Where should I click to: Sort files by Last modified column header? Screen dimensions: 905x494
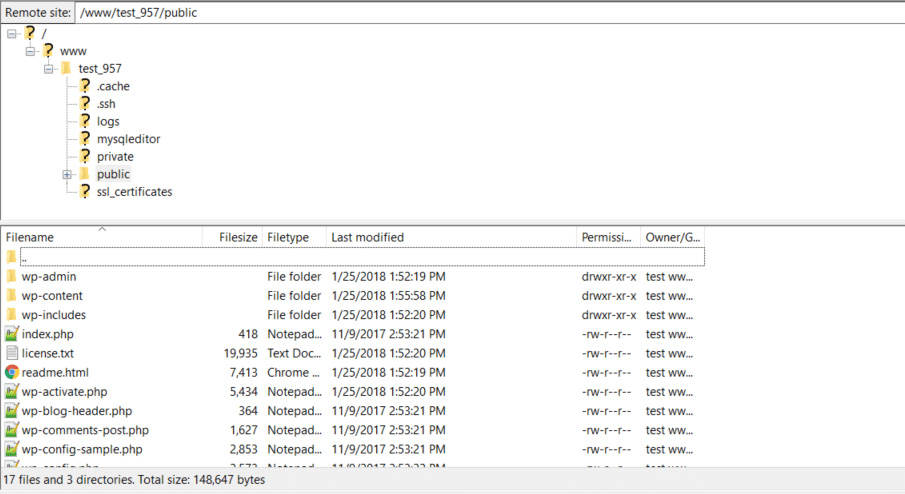pyautogui.click(x=368, y=237)
